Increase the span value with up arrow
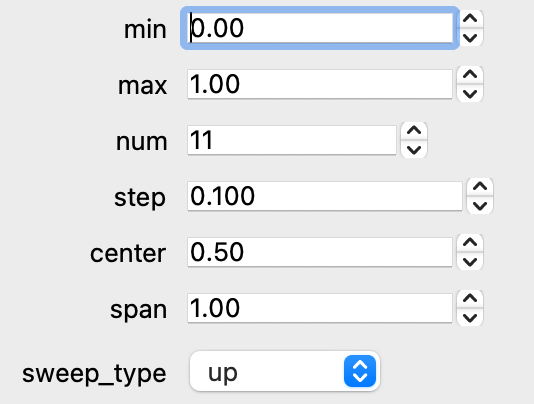Image resolution: width=534 pixels, height=404 pixels. (470, 299)
